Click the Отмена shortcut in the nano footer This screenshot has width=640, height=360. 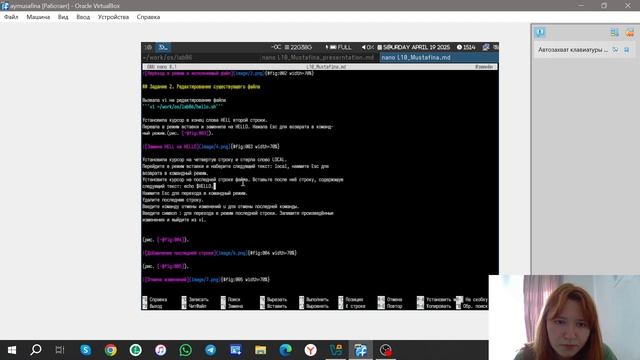pyautogui.click(x=390, y=299)
